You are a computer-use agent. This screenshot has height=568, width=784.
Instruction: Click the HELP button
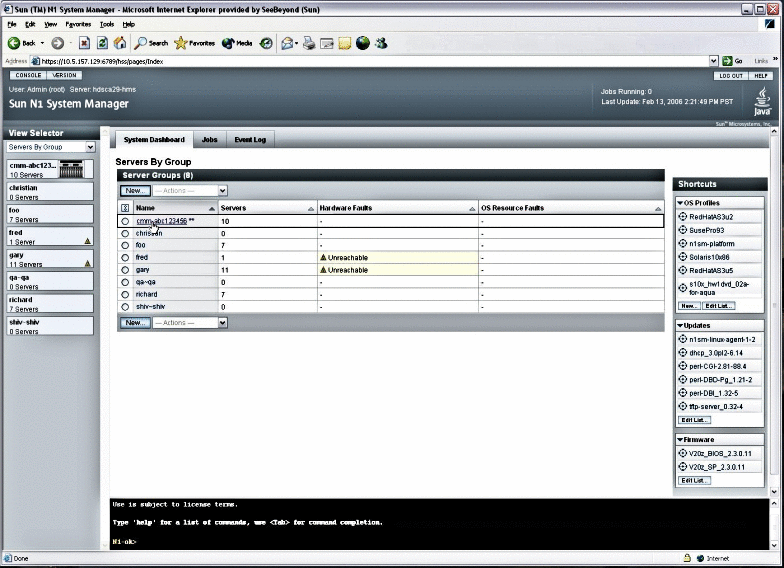[x=760, y=76]
